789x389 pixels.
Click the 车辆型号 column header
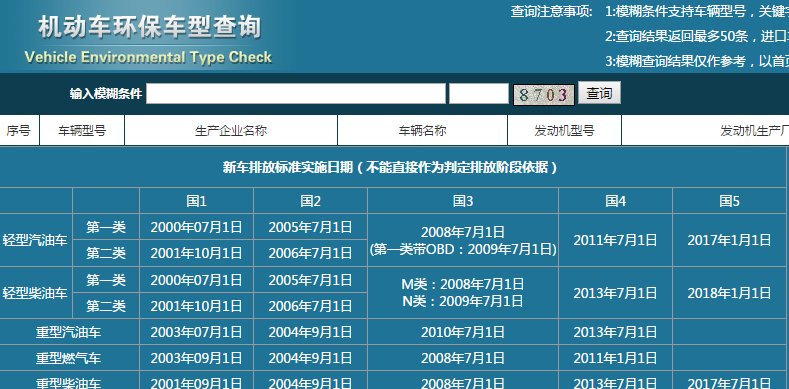tap(82, 131)
